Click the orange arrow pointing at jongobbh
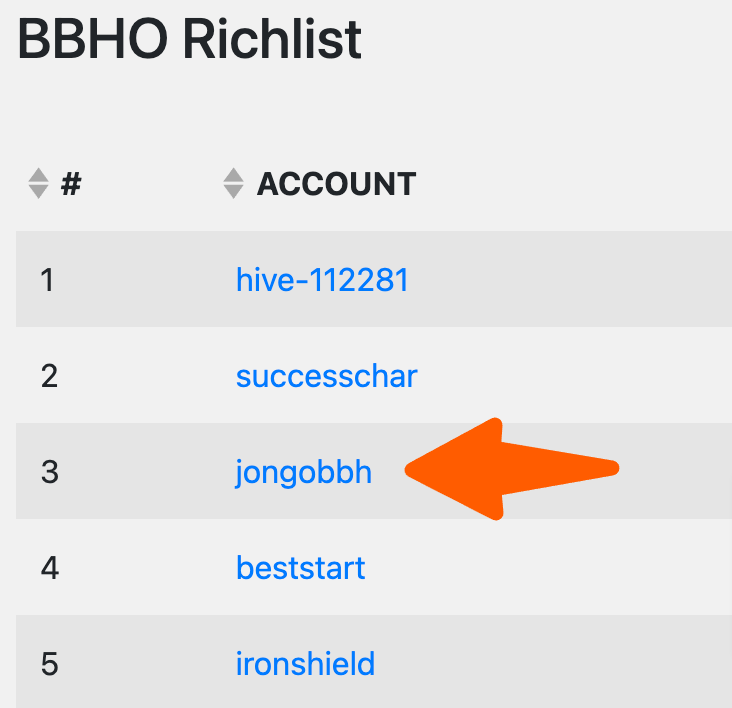This screenshot has height=708, width=732. tap(512, 469)
